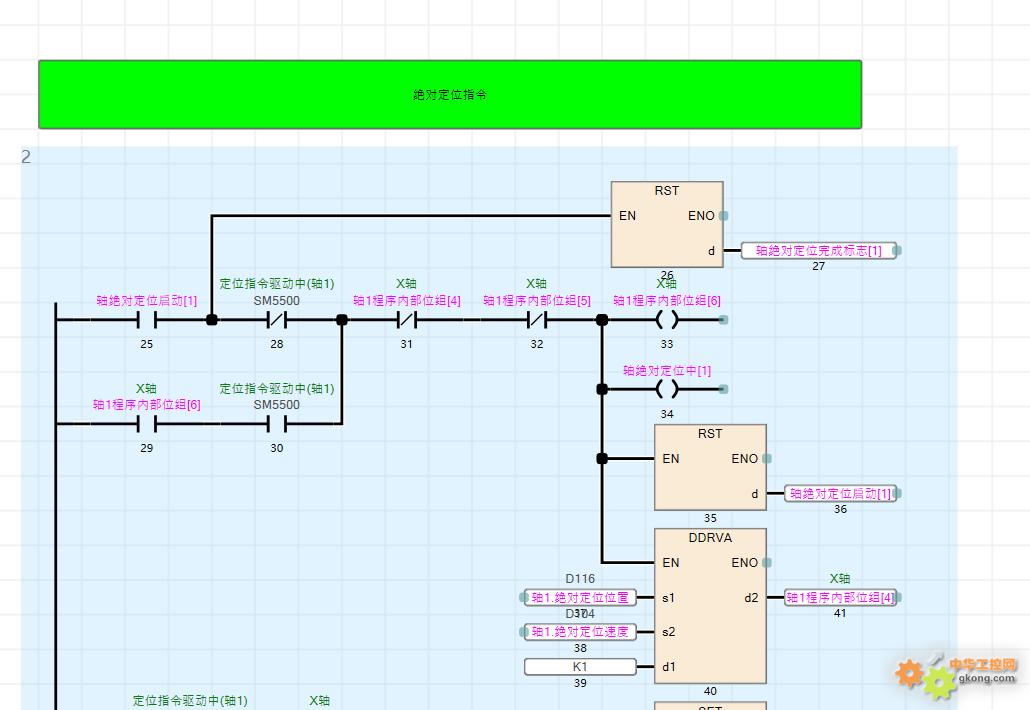Click the K1 input field on d1

(580, 667)
